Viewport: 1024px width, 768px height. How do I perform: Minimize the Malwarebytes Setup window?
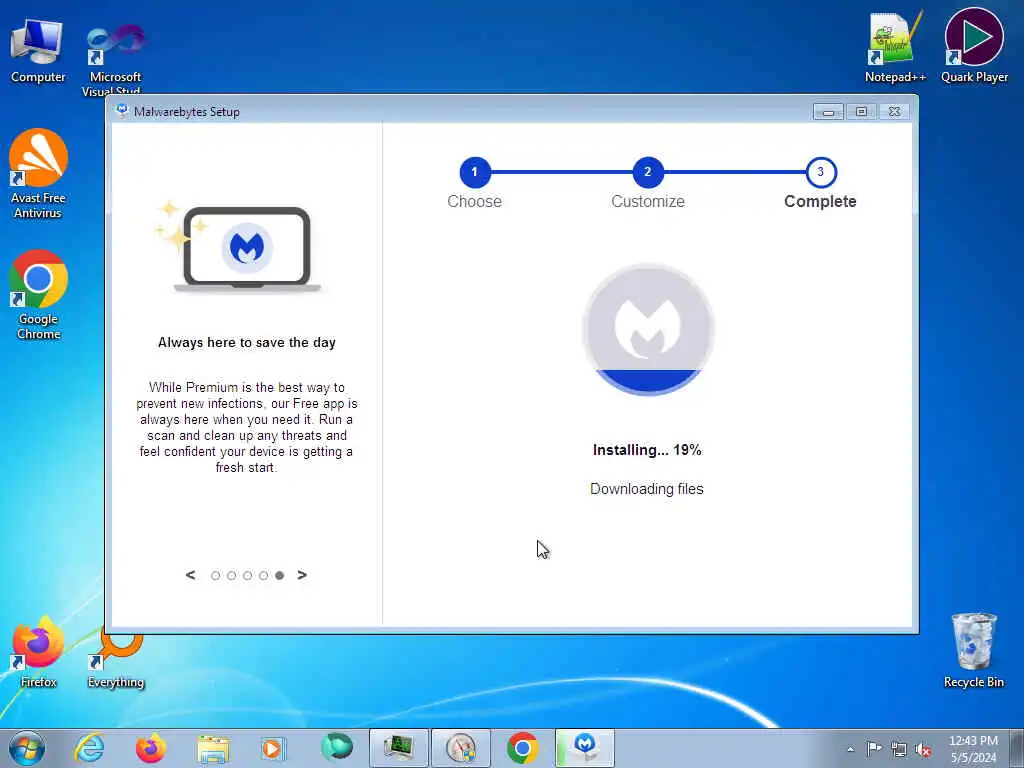click(828, 112)
